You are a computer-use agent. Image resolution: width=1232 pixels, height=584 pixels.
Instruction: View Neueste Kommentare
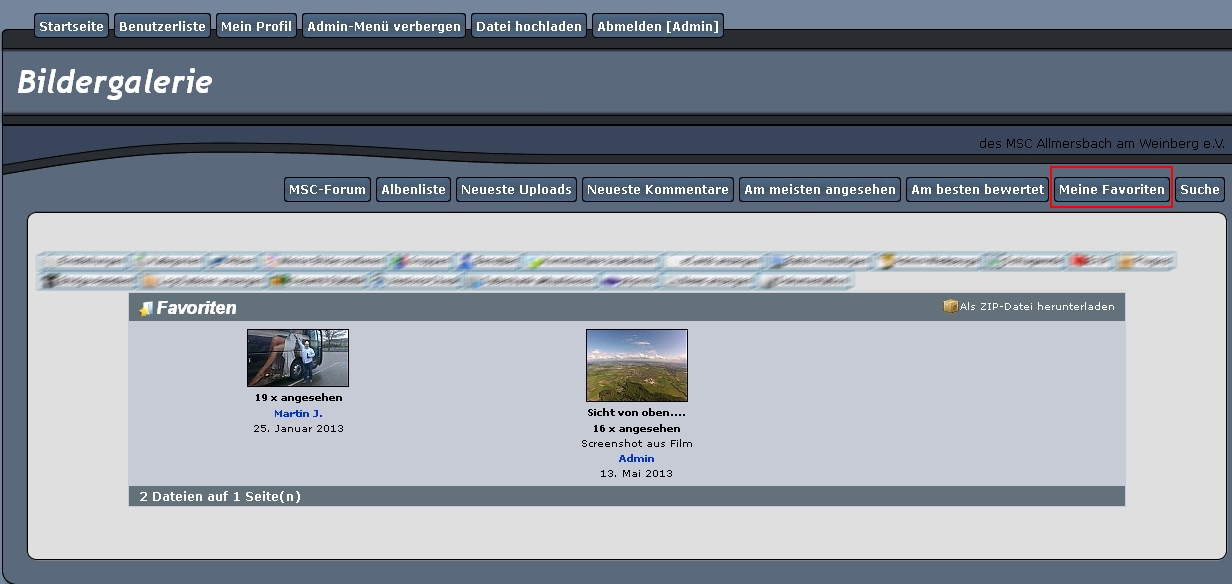[x=657, y=189]
